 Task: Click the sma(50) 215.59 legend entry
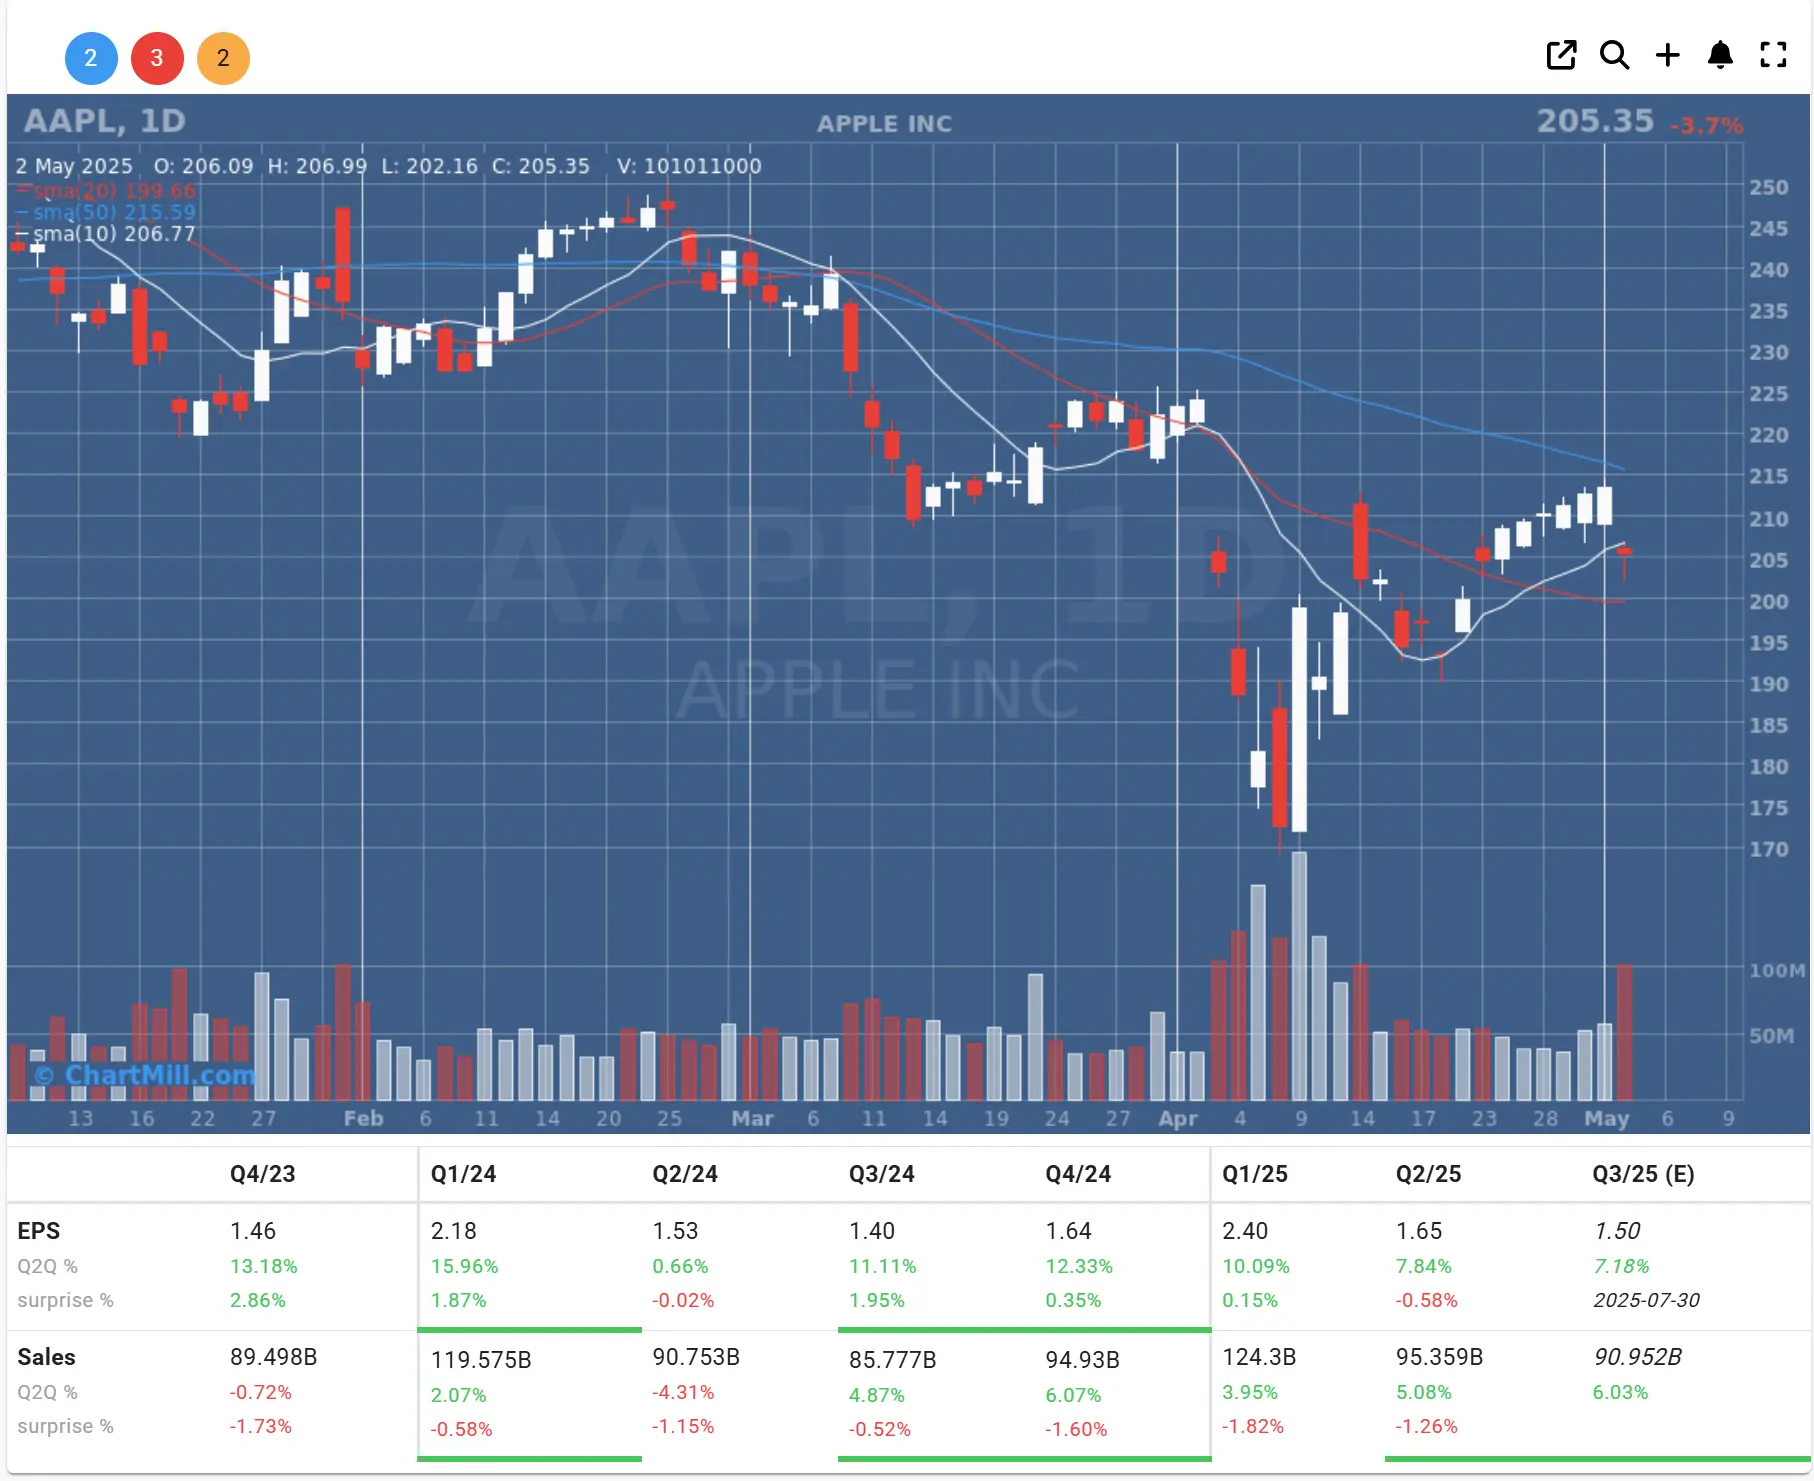(106, 212)
